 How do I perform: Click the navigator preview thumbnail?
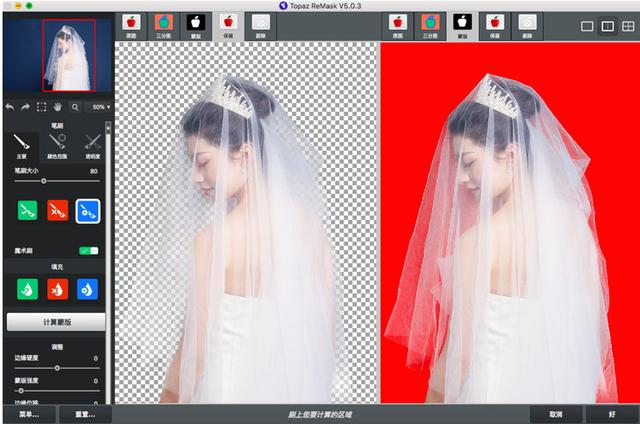point(58,55)
